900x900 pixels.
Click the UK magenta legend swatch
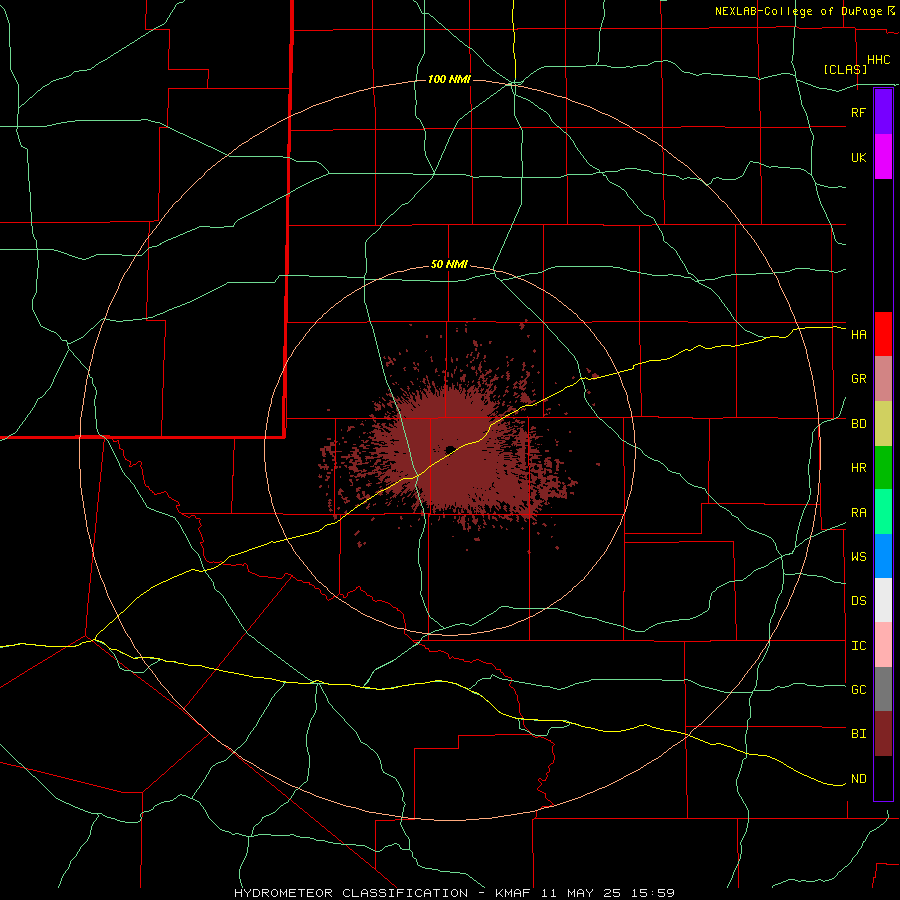883,157
